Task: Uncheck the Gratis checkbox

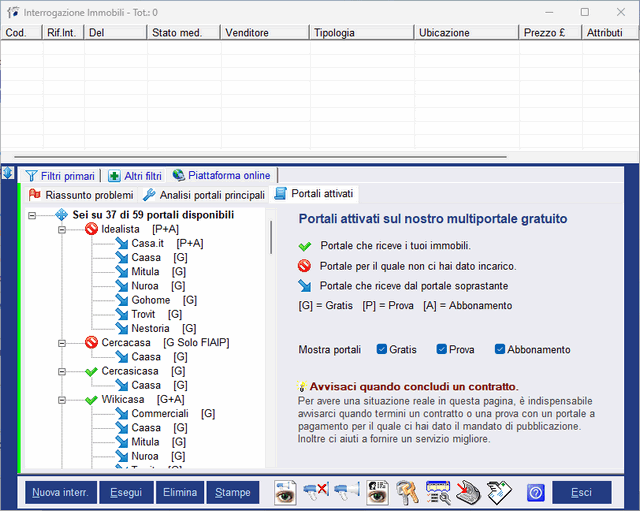Action: pyautogui.click(x=382, y=349)
